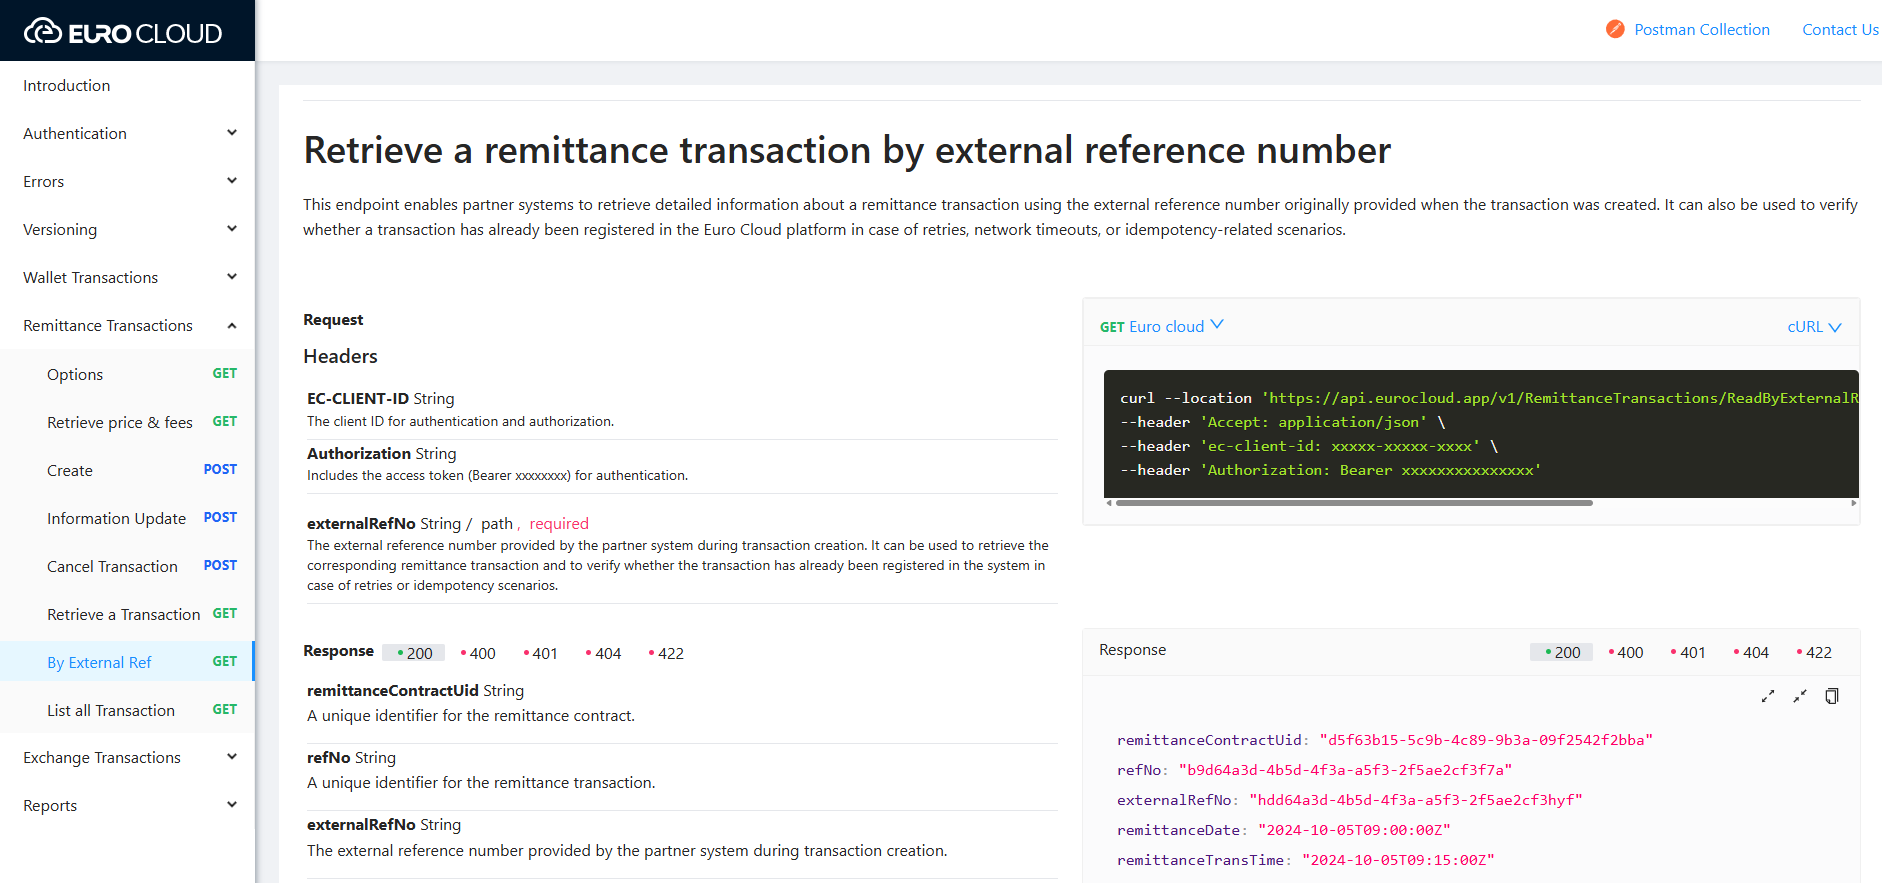Click the orange Postman icon

click(x=1614, y=30)
